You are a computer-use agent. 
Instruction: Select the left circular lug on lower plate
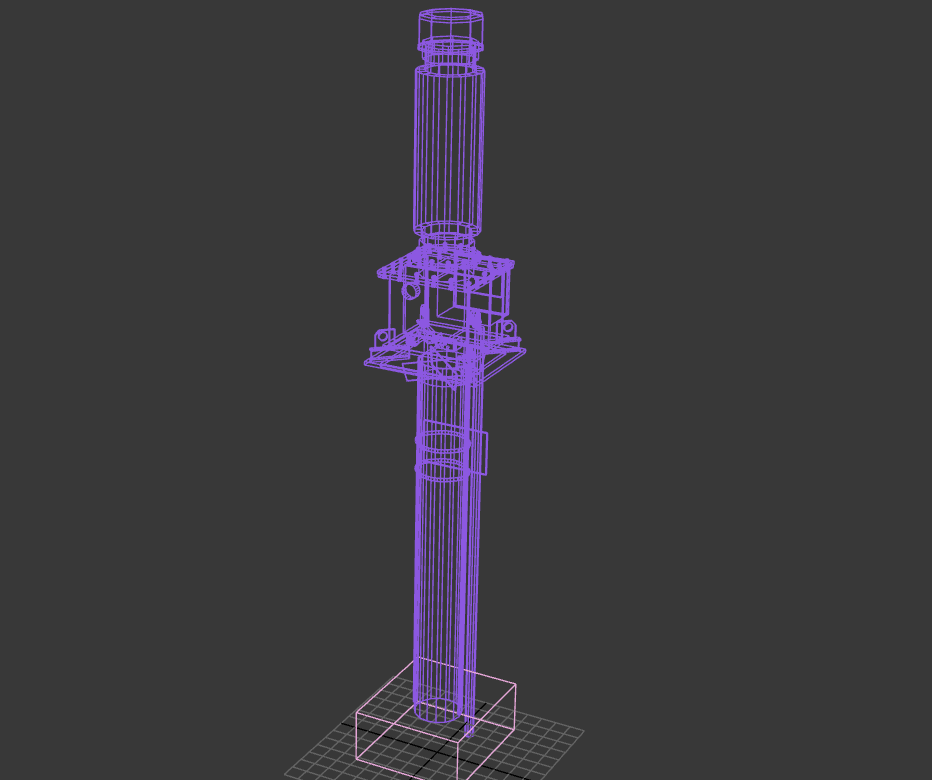[x=380, y=338]
